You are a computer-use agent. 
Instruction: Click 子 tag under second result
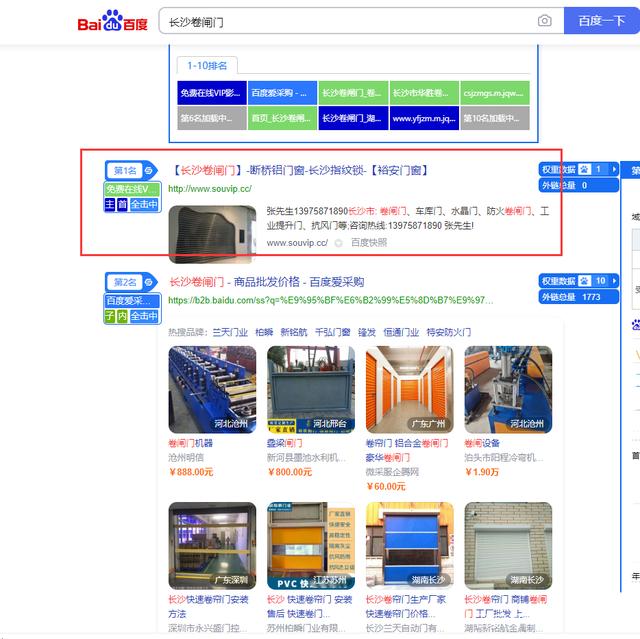pyautogui.click(x=110, y=316)
